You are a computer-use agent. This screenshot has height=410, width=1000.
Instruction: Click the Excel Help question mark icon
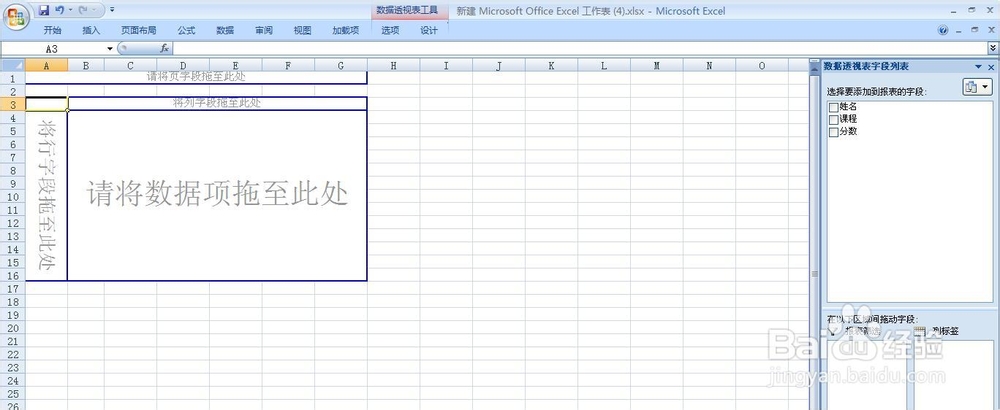[x=944, y=30]
